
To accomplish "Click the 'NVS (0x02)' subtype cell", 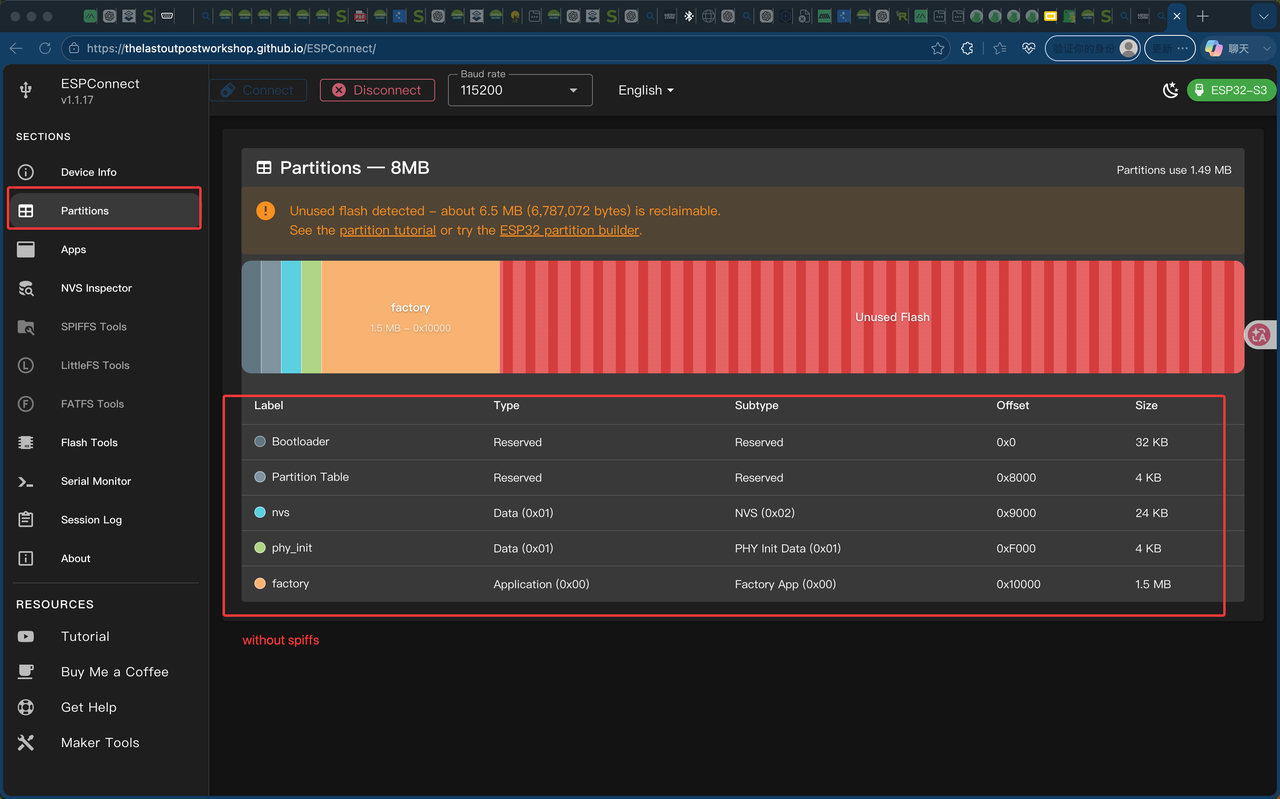I will point(764,513).
